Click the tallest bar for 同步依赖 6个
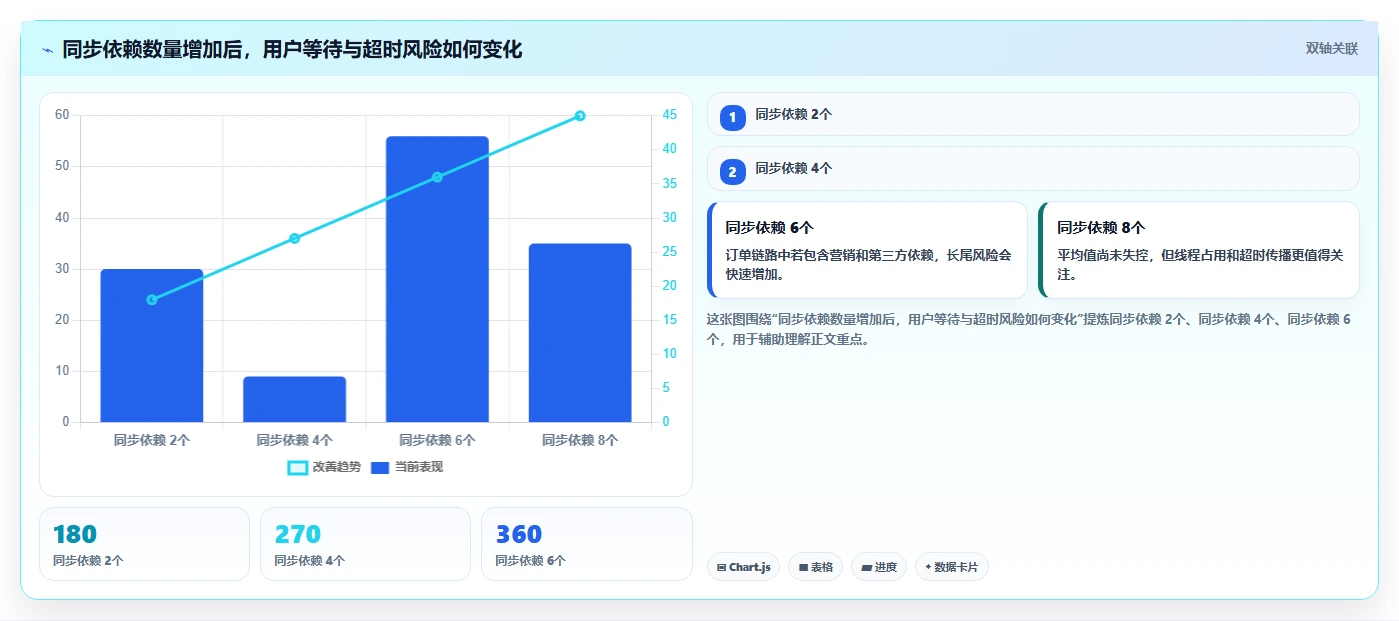The width and height of the screenshot is (1399, 621). click(437, 279)
